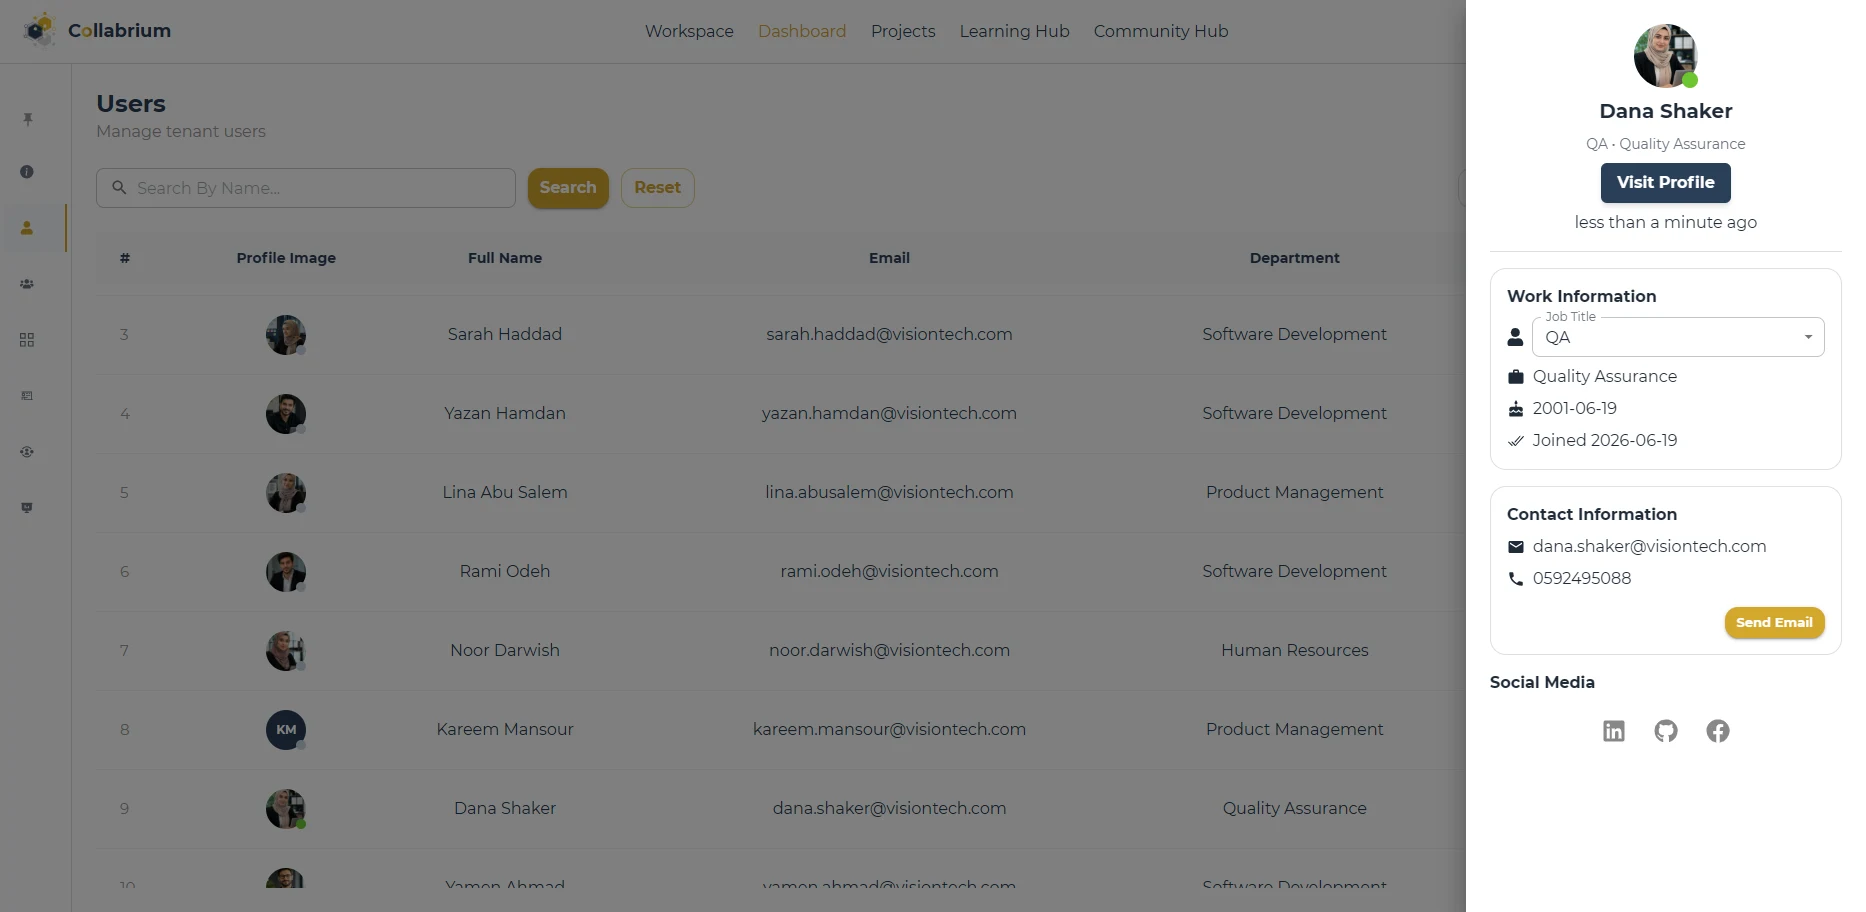The width and height of the screenshot is (1866, 912).
Task: Click the email dana.shaker@visiontech.com in Contact Information
Action: coord(1649,546)
